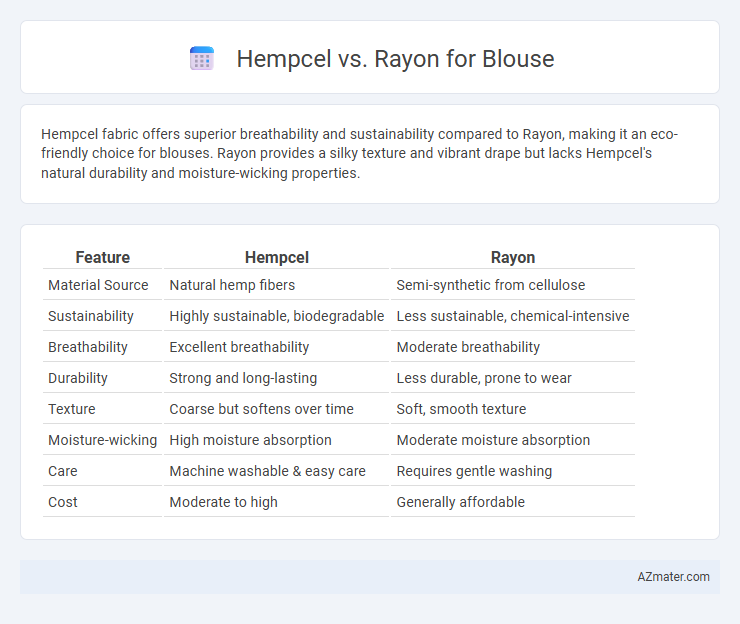Click the Breathability row label
The width and height of the screenshot is (740, 624).
88,347
